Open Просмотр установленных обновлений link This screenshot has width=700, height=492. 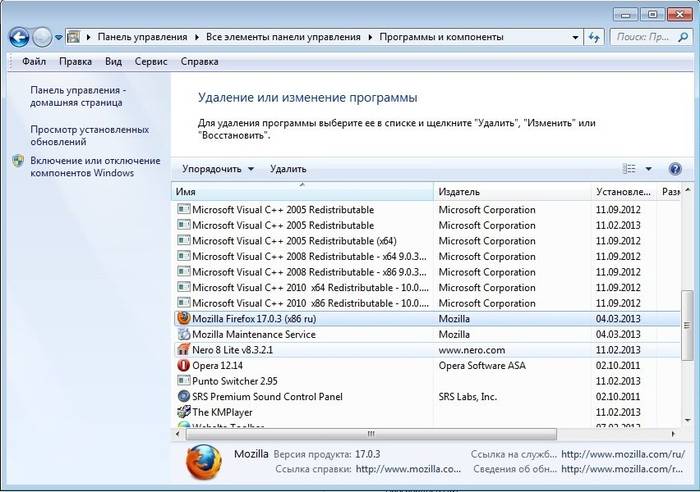[x=89, y=135]
